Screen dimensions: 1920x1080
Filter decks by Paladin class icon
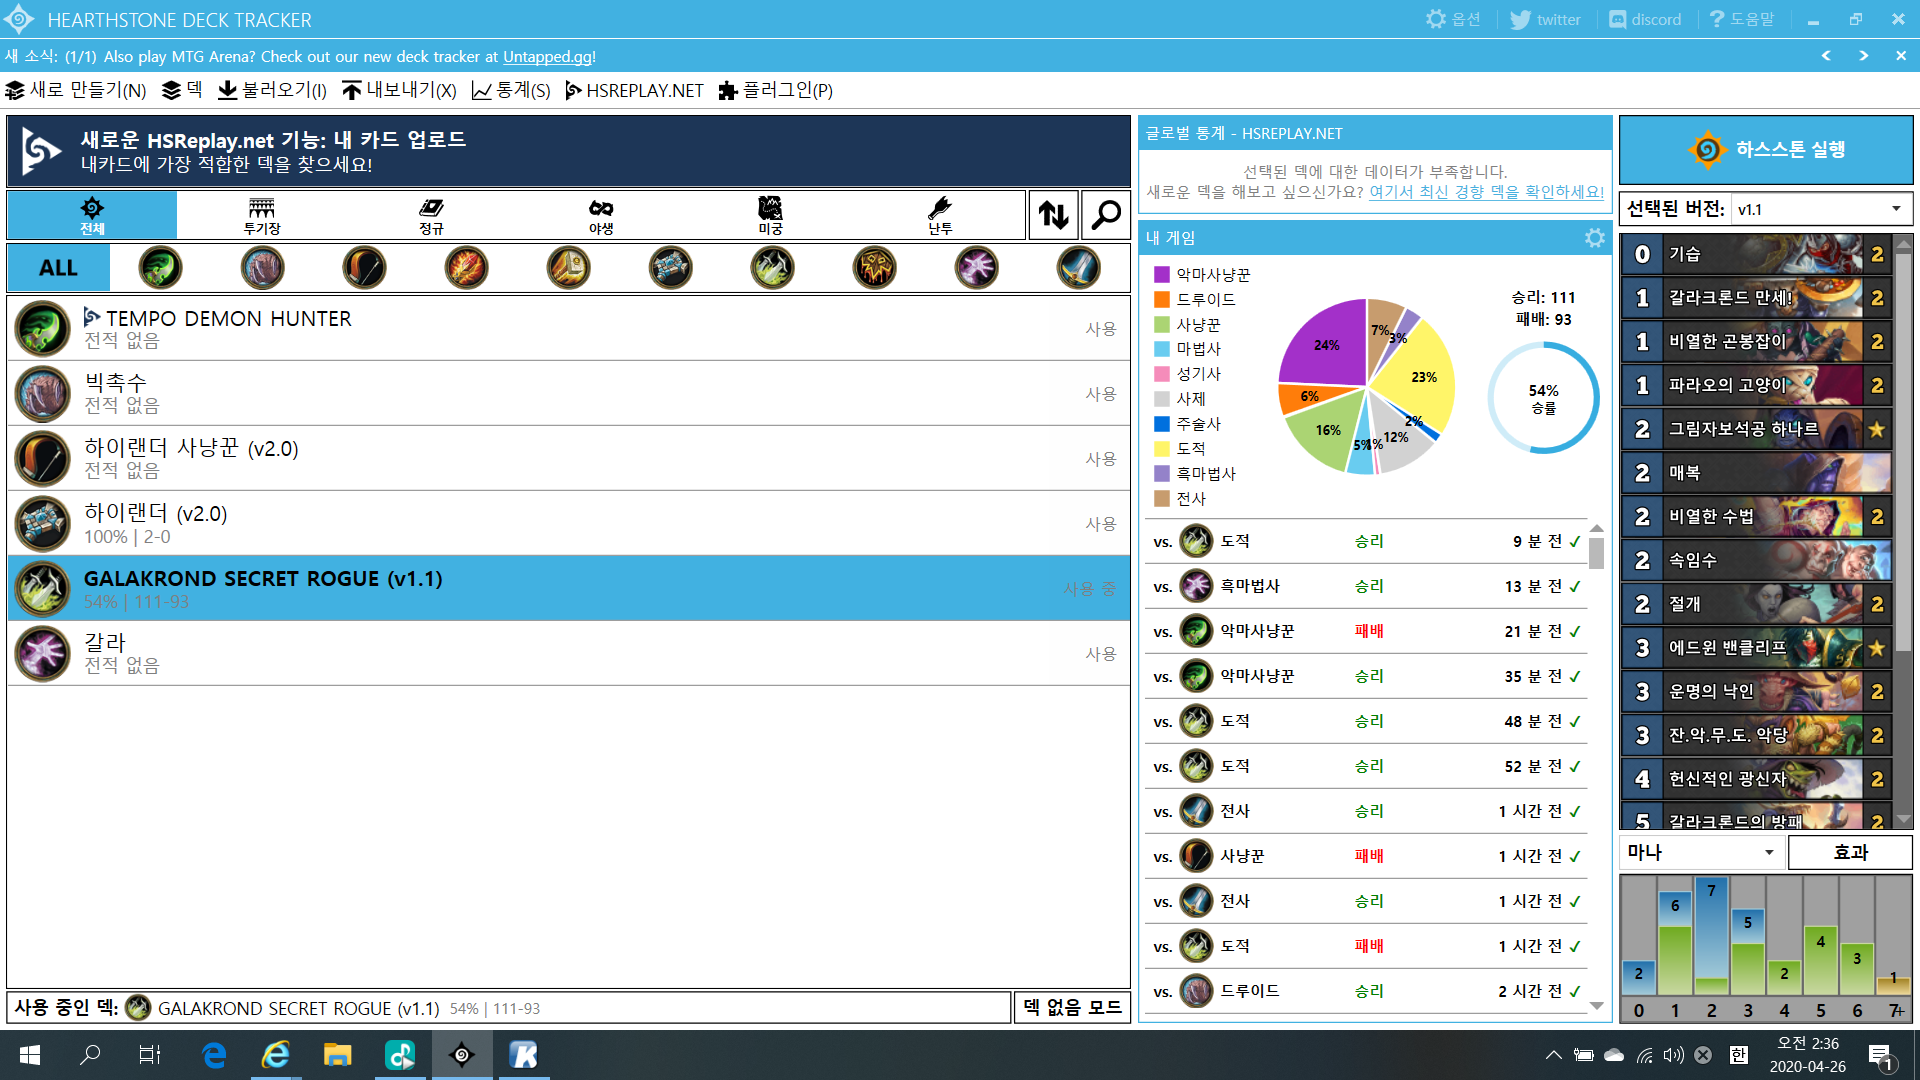(568, 268)
